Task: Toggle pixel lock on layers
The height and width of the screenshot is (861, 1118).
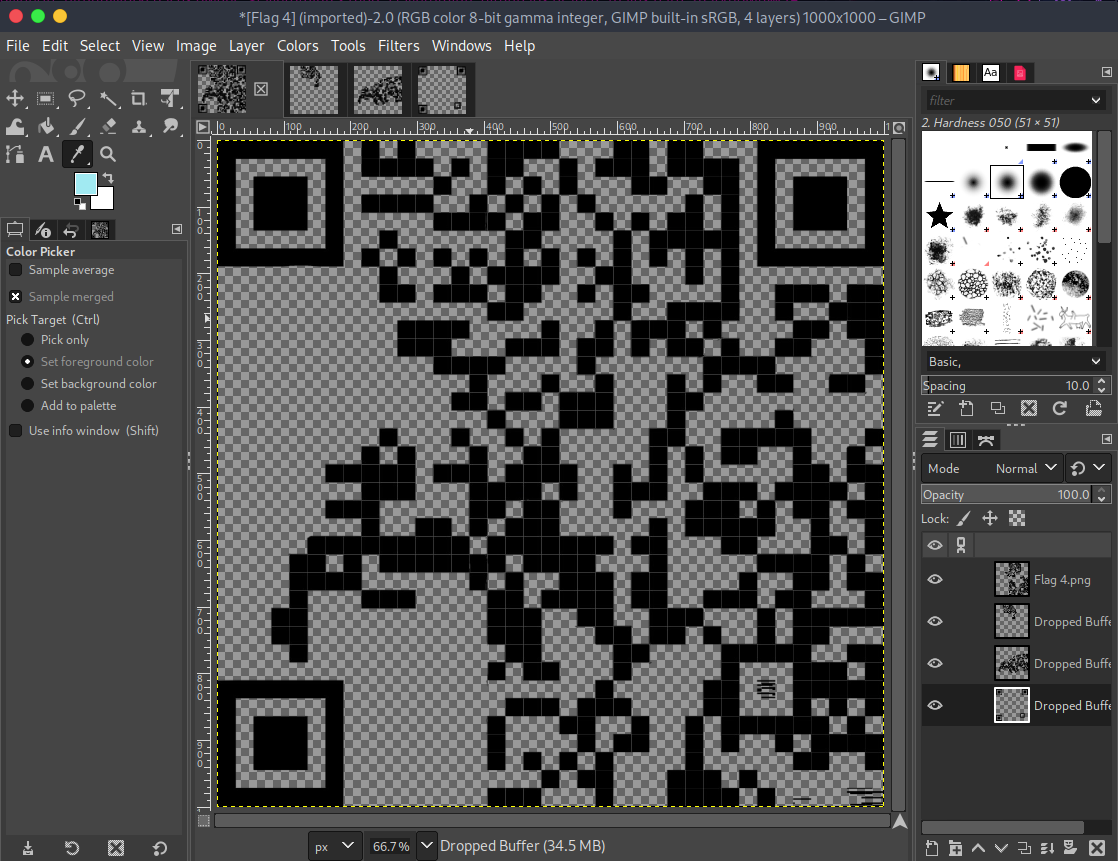Action: [x=963, y=519]
